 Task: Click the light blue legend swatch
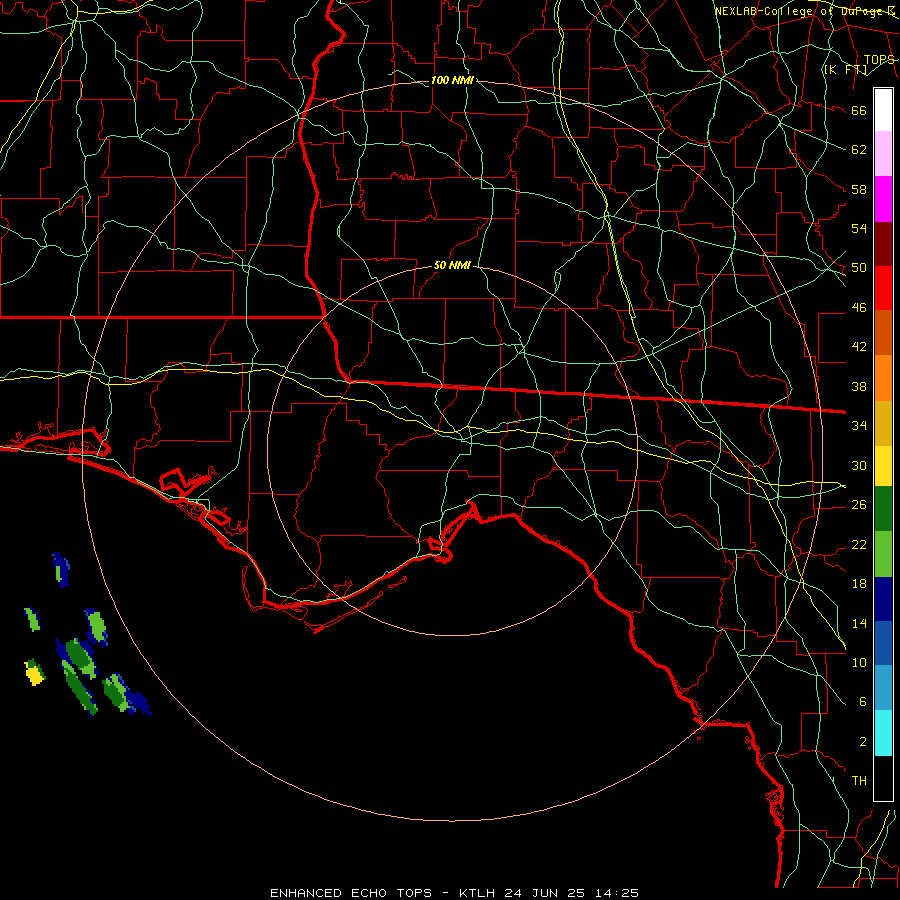point(883,688)
